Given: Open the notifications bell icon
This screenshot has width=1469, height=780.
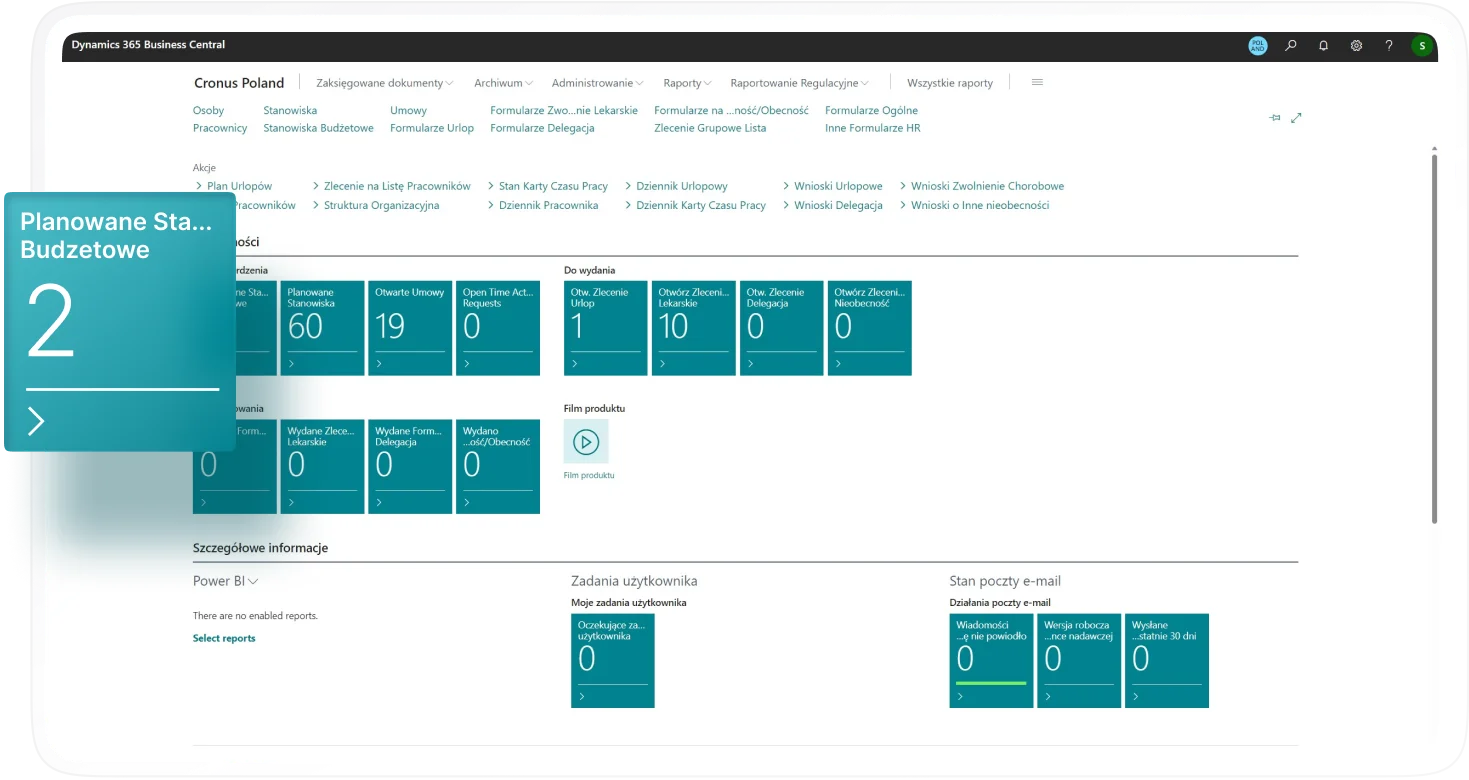Looking at the screenshot, I should 1324,45.
